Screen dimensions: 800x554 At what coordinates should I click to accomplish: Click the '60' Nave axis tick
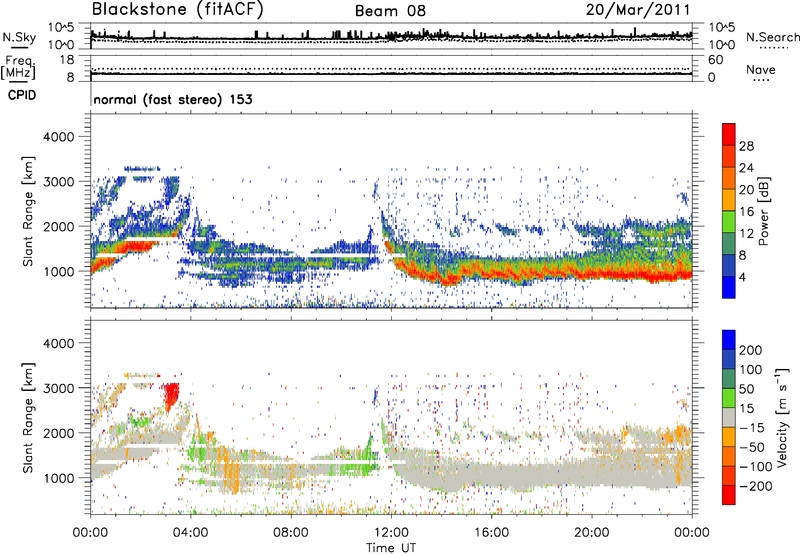(715, 60)
